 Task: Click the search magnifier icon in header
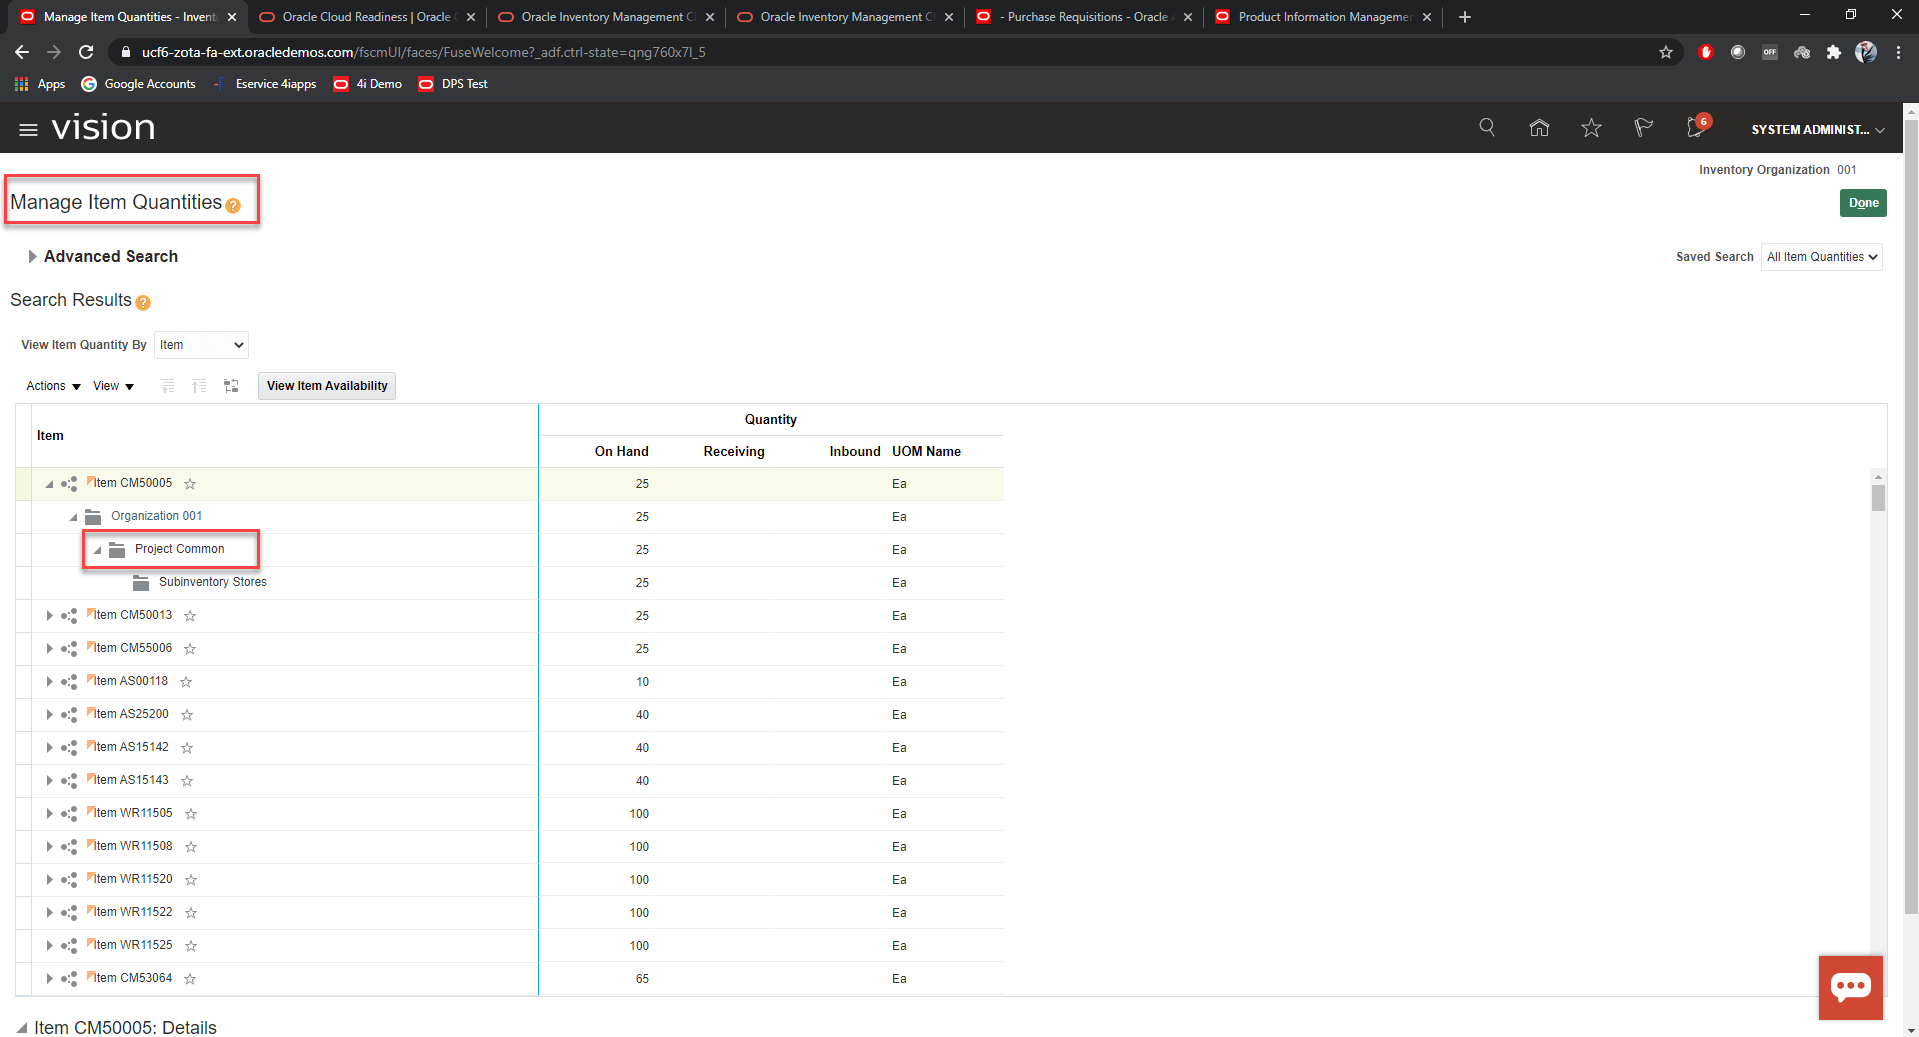coord(1487,128)
